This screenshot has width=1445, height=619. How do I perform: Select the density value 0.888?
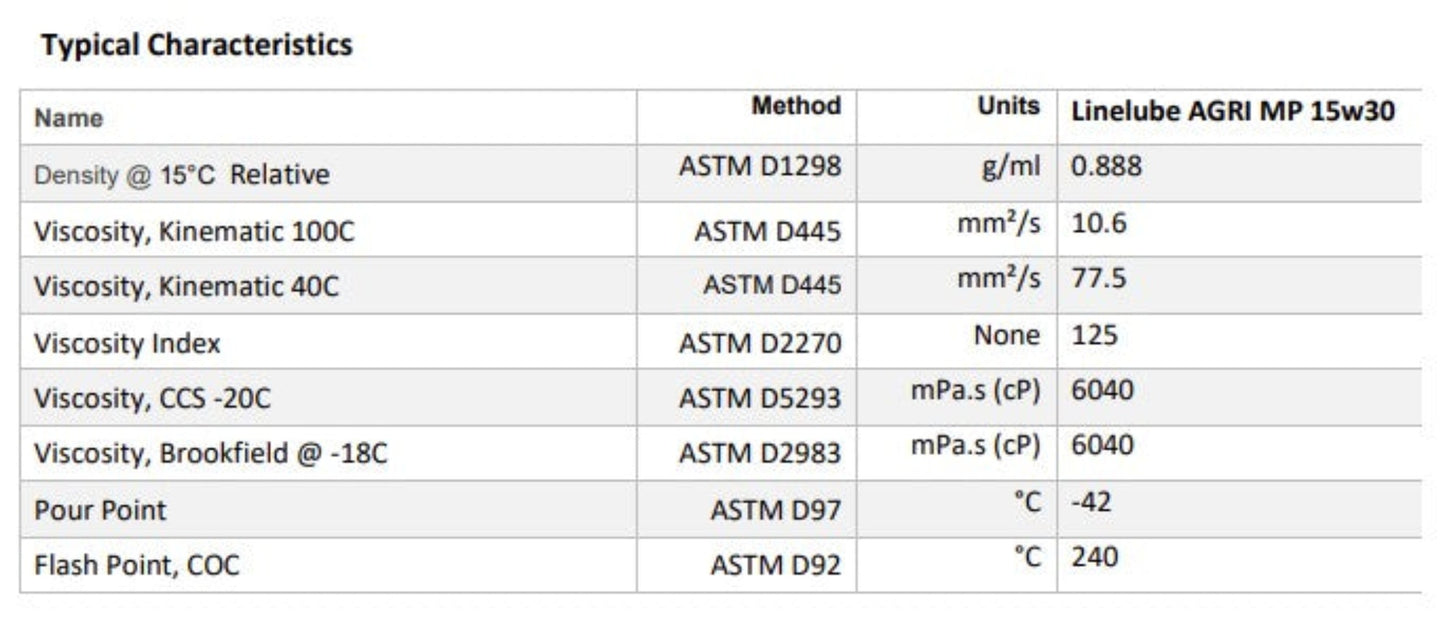point(1106,166)
